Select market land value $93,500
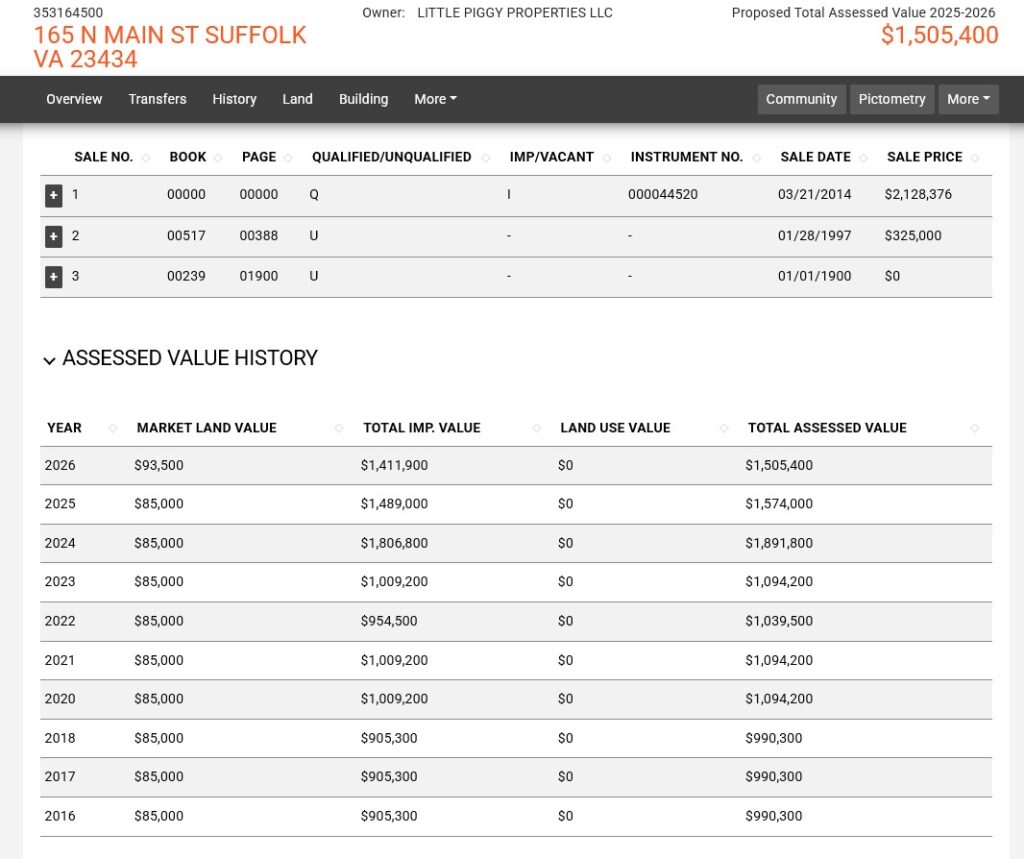The image size is (1024, 859). click(x=159, y=466)
